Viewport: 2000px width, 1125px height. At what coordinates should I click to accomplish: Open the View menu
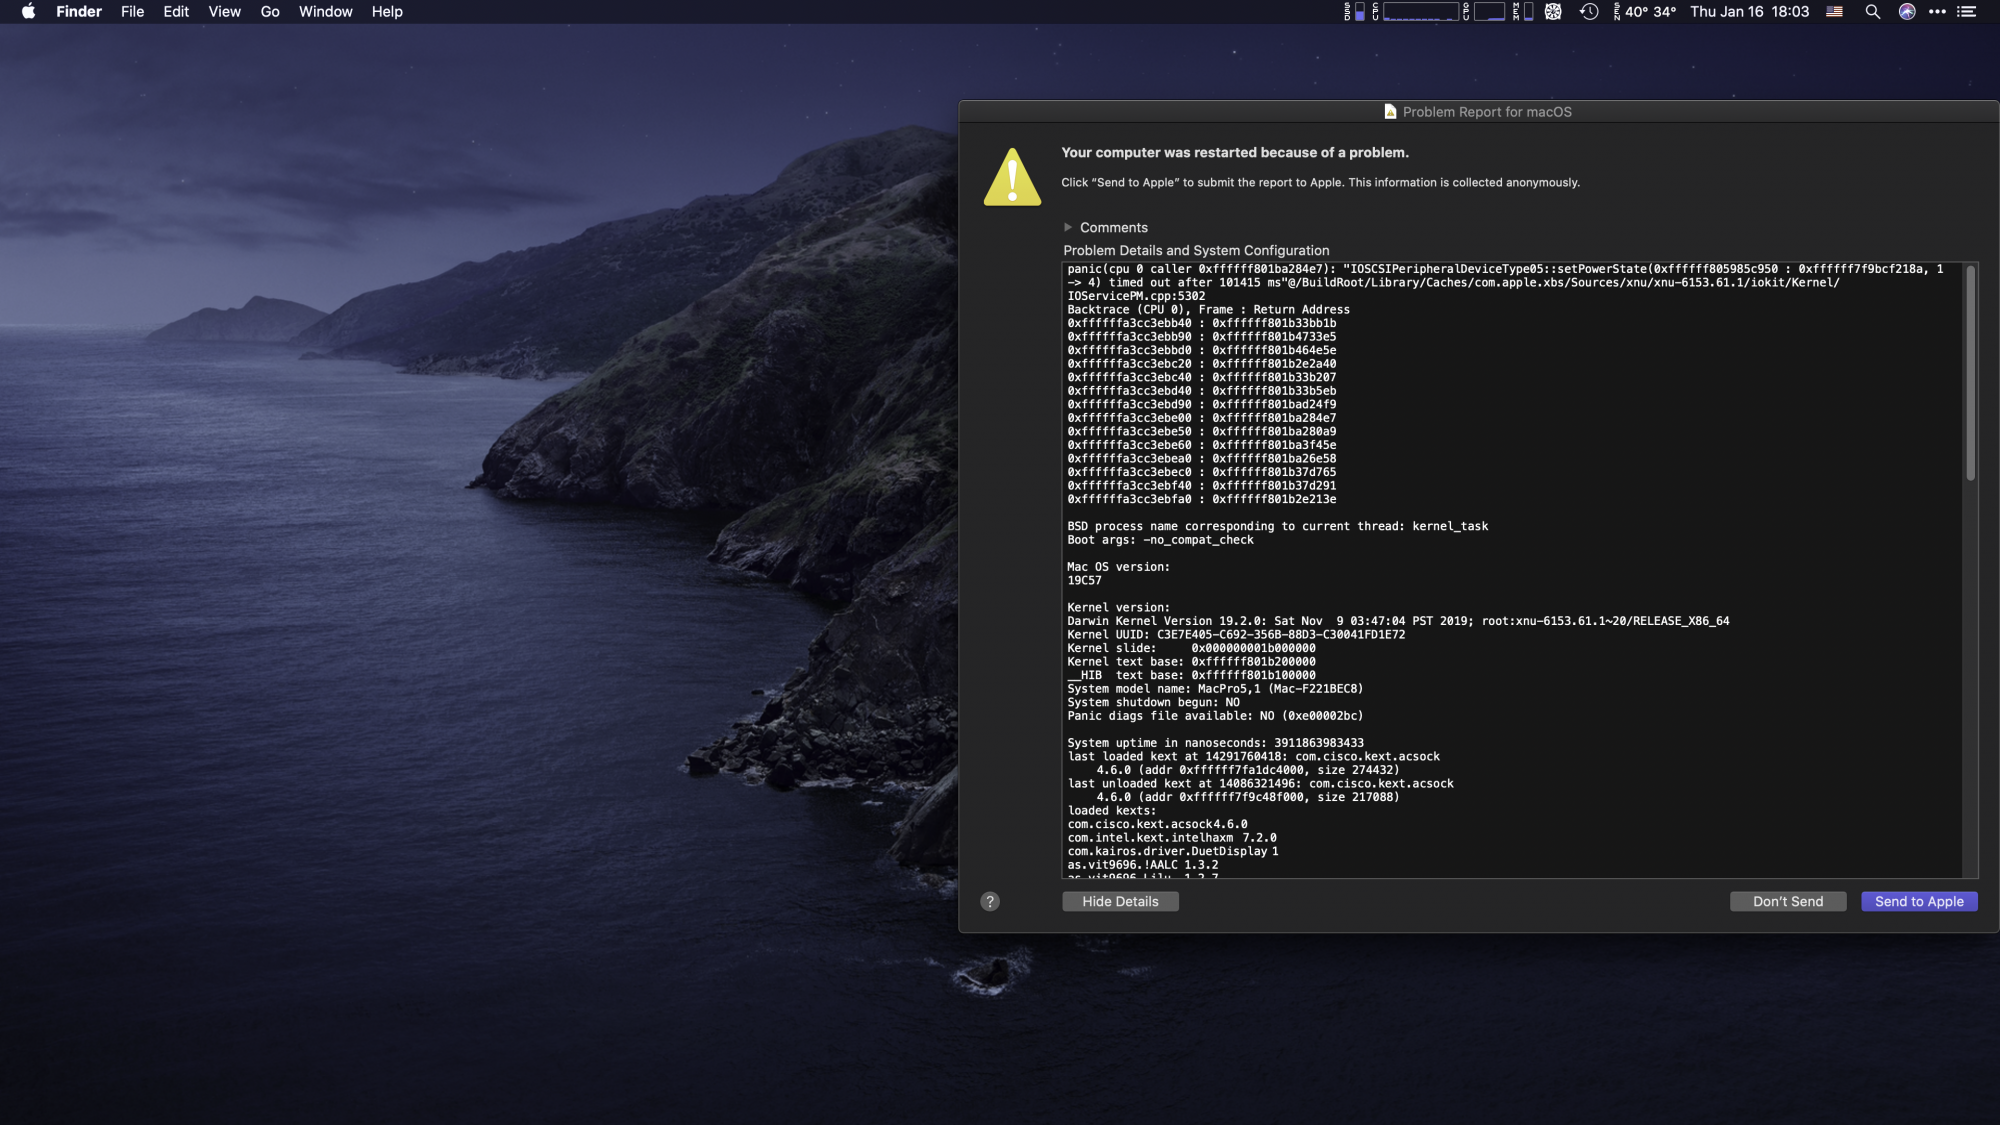(224, 12)
